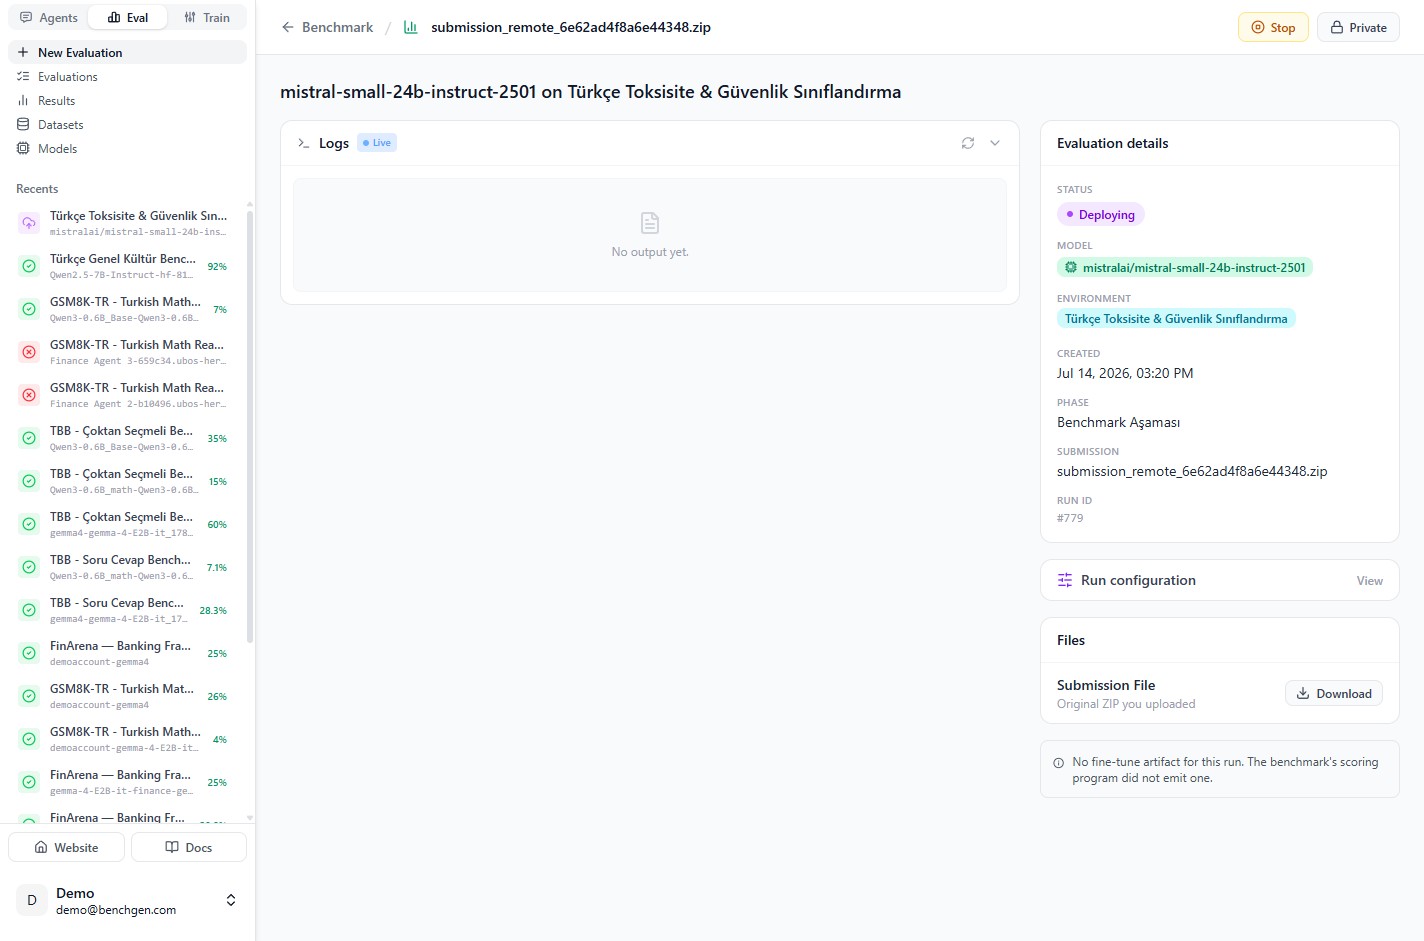Viewport: 1424px width, 941px height.
Task: Download the submission file
Action: tap(1334, 694)
